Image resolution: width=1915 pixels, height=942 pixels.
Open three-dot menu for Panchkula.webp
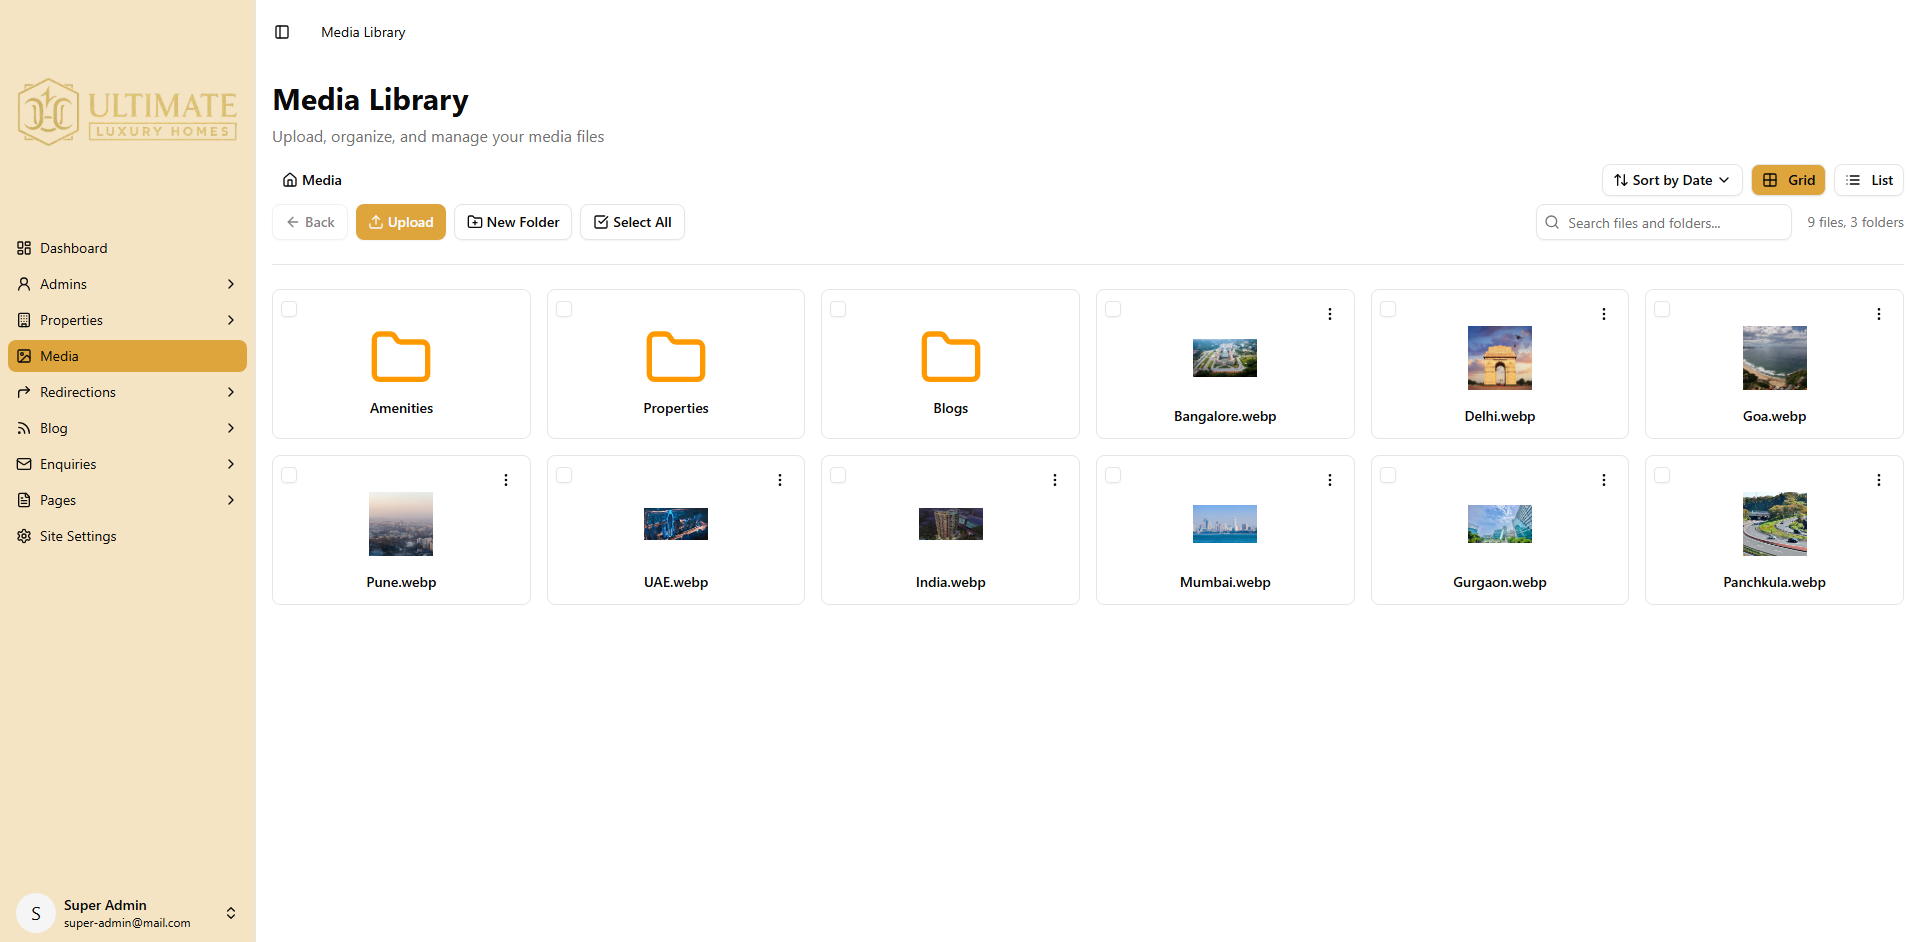(1878, 480)
